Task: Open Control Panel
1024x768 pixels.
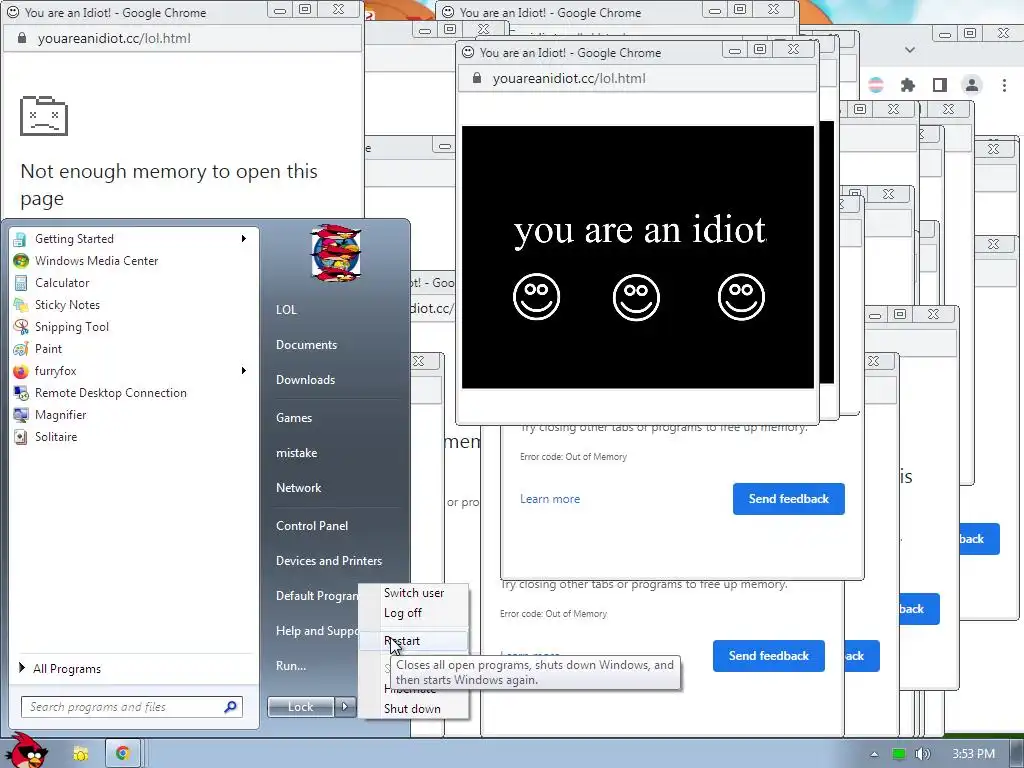Action: click(312, 526)
